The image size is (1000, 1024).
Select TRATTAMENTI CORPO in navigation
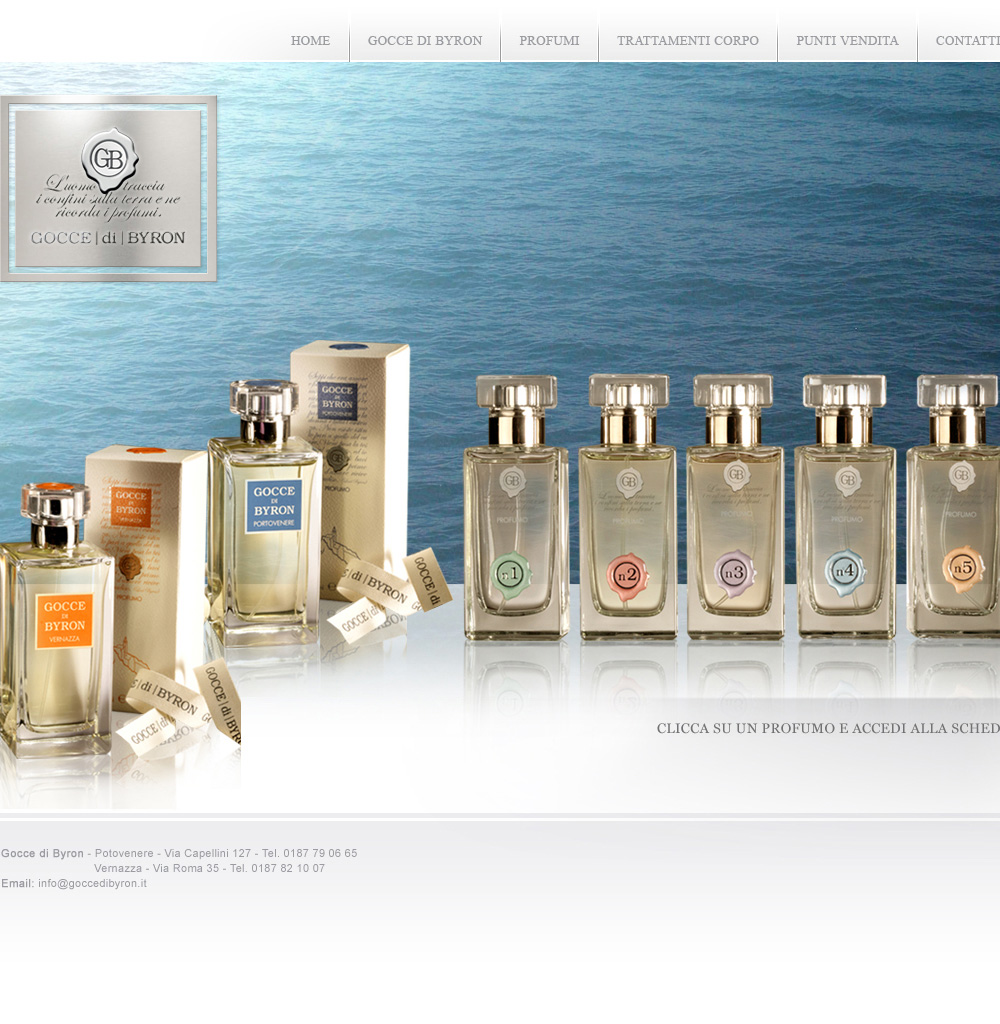[x=688, y=40]
